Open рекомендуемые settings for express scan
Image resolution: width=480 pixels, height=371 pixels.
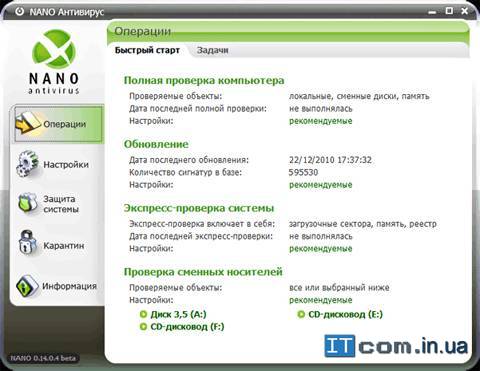point(320,248)
